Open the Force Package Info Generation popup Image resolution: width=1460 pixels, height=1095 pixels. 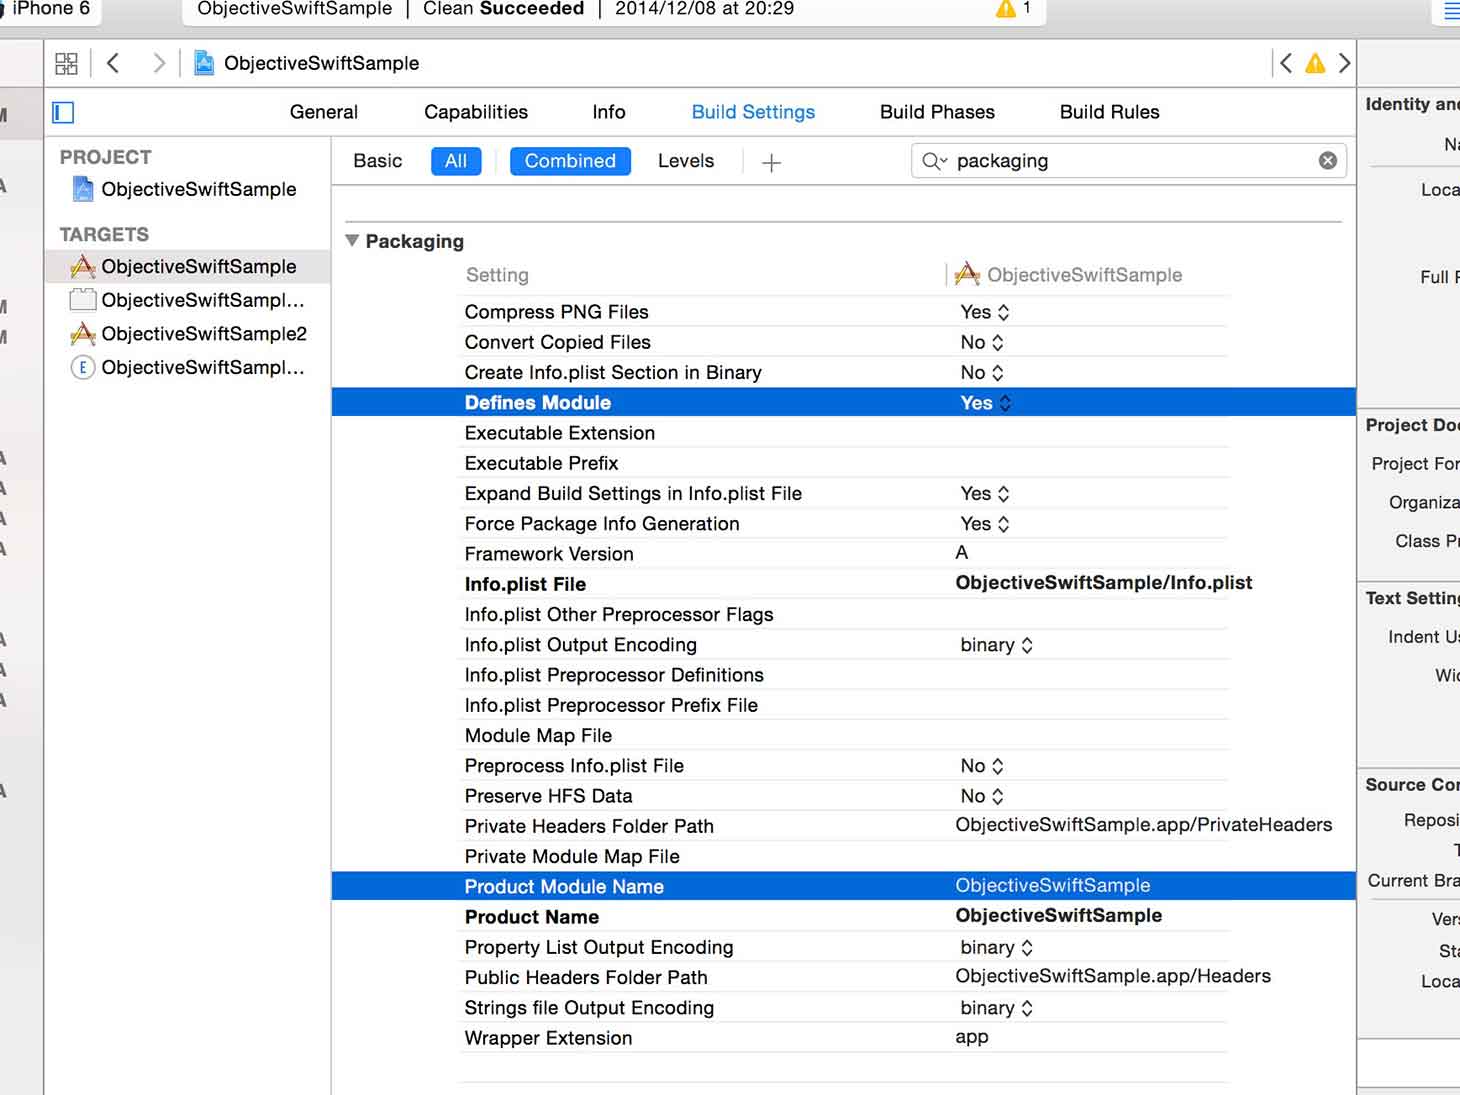pos(985,524)
